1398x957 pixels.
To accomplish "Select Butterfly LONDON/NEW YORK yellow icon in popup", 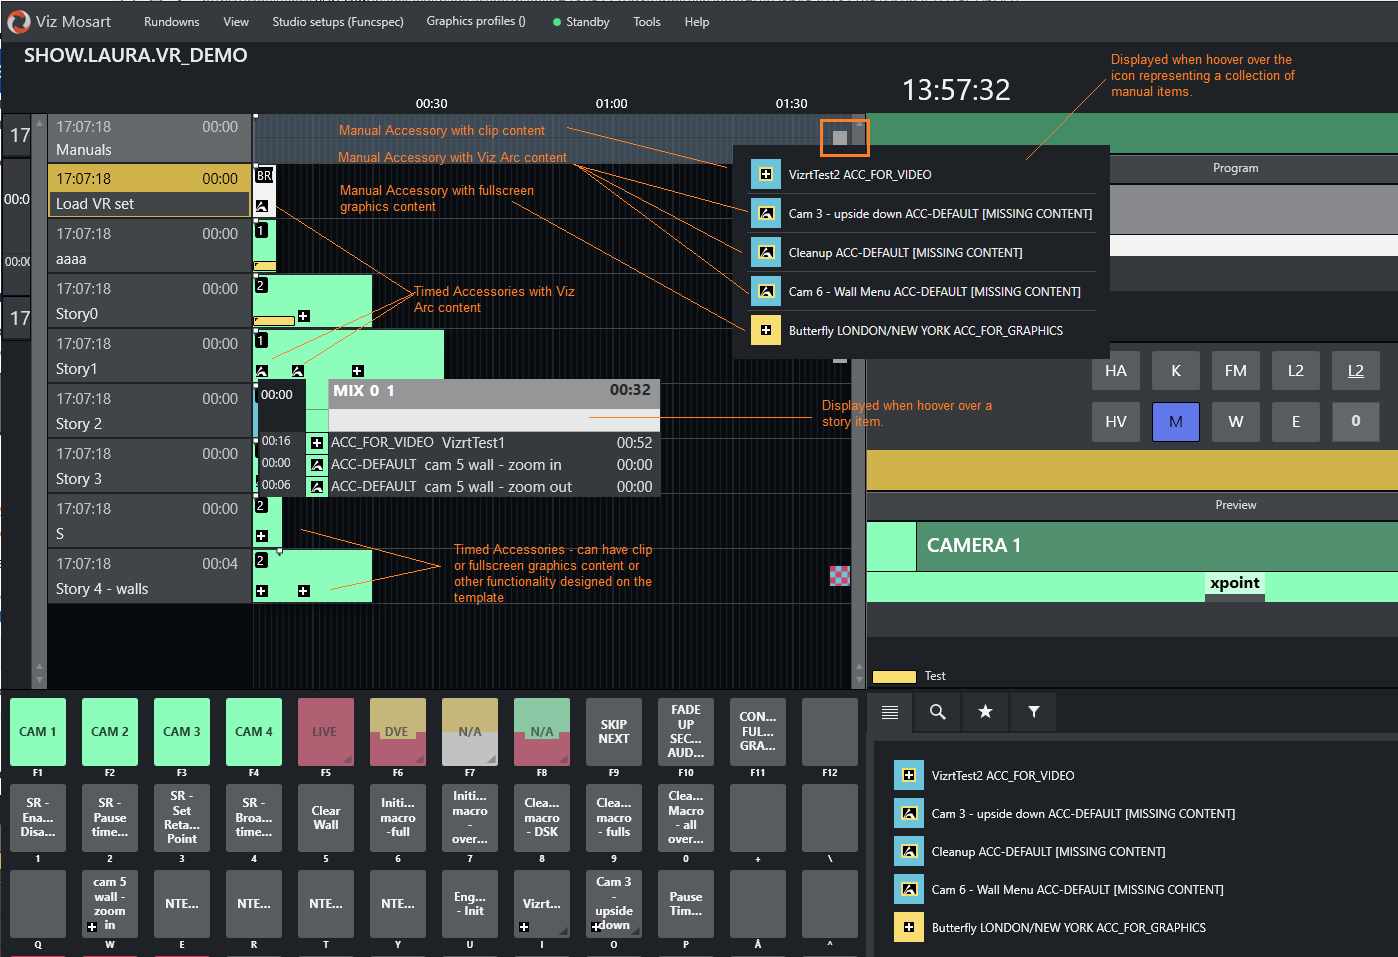I will (x=766, y=330).
